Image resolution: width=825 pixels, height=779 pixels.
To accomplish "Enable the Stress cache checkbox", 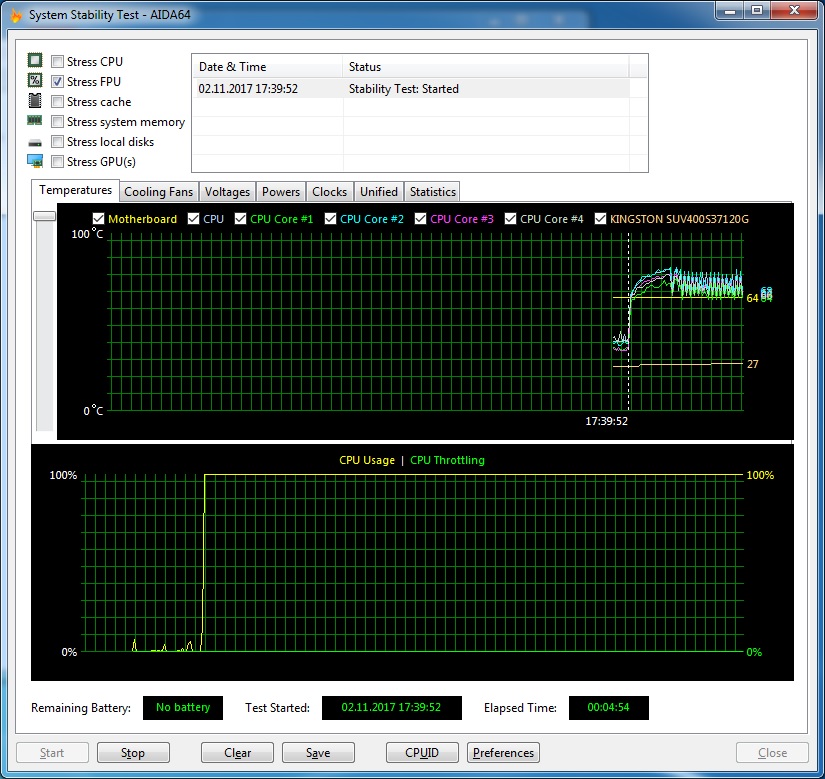I will [x=57, y=102].
